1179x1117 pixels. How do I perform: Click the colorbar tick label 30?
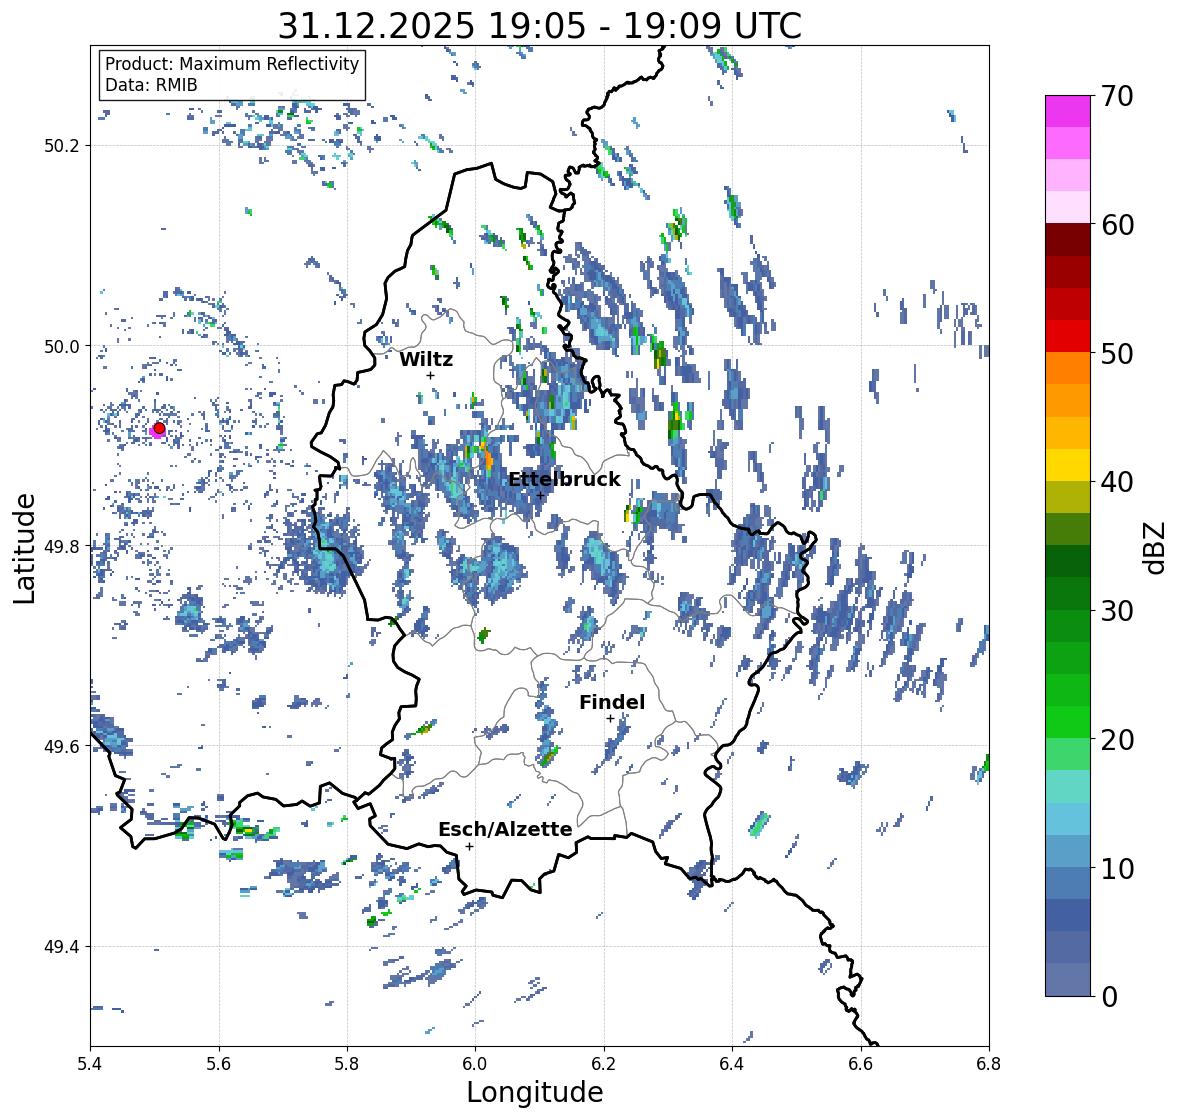click(1117, 610)
